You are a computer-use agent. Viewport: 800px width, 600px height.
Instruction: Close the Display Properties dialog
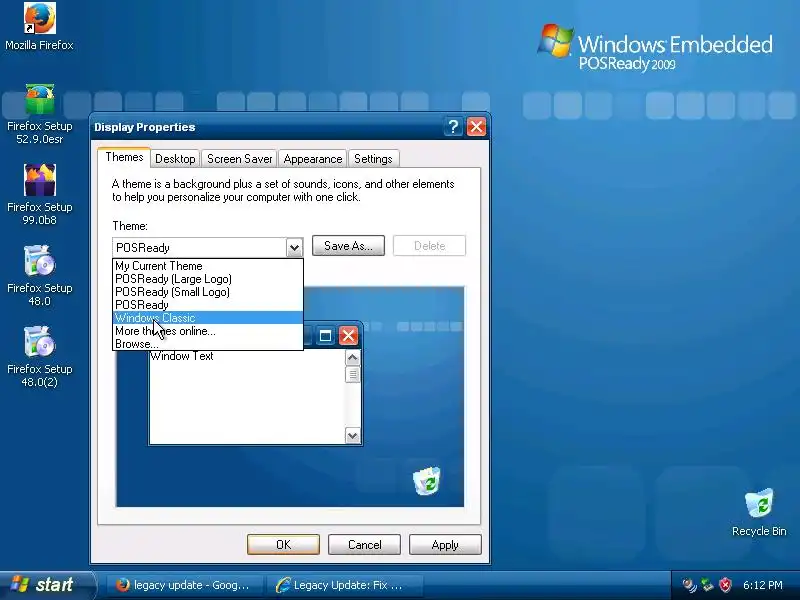[477, 127]
